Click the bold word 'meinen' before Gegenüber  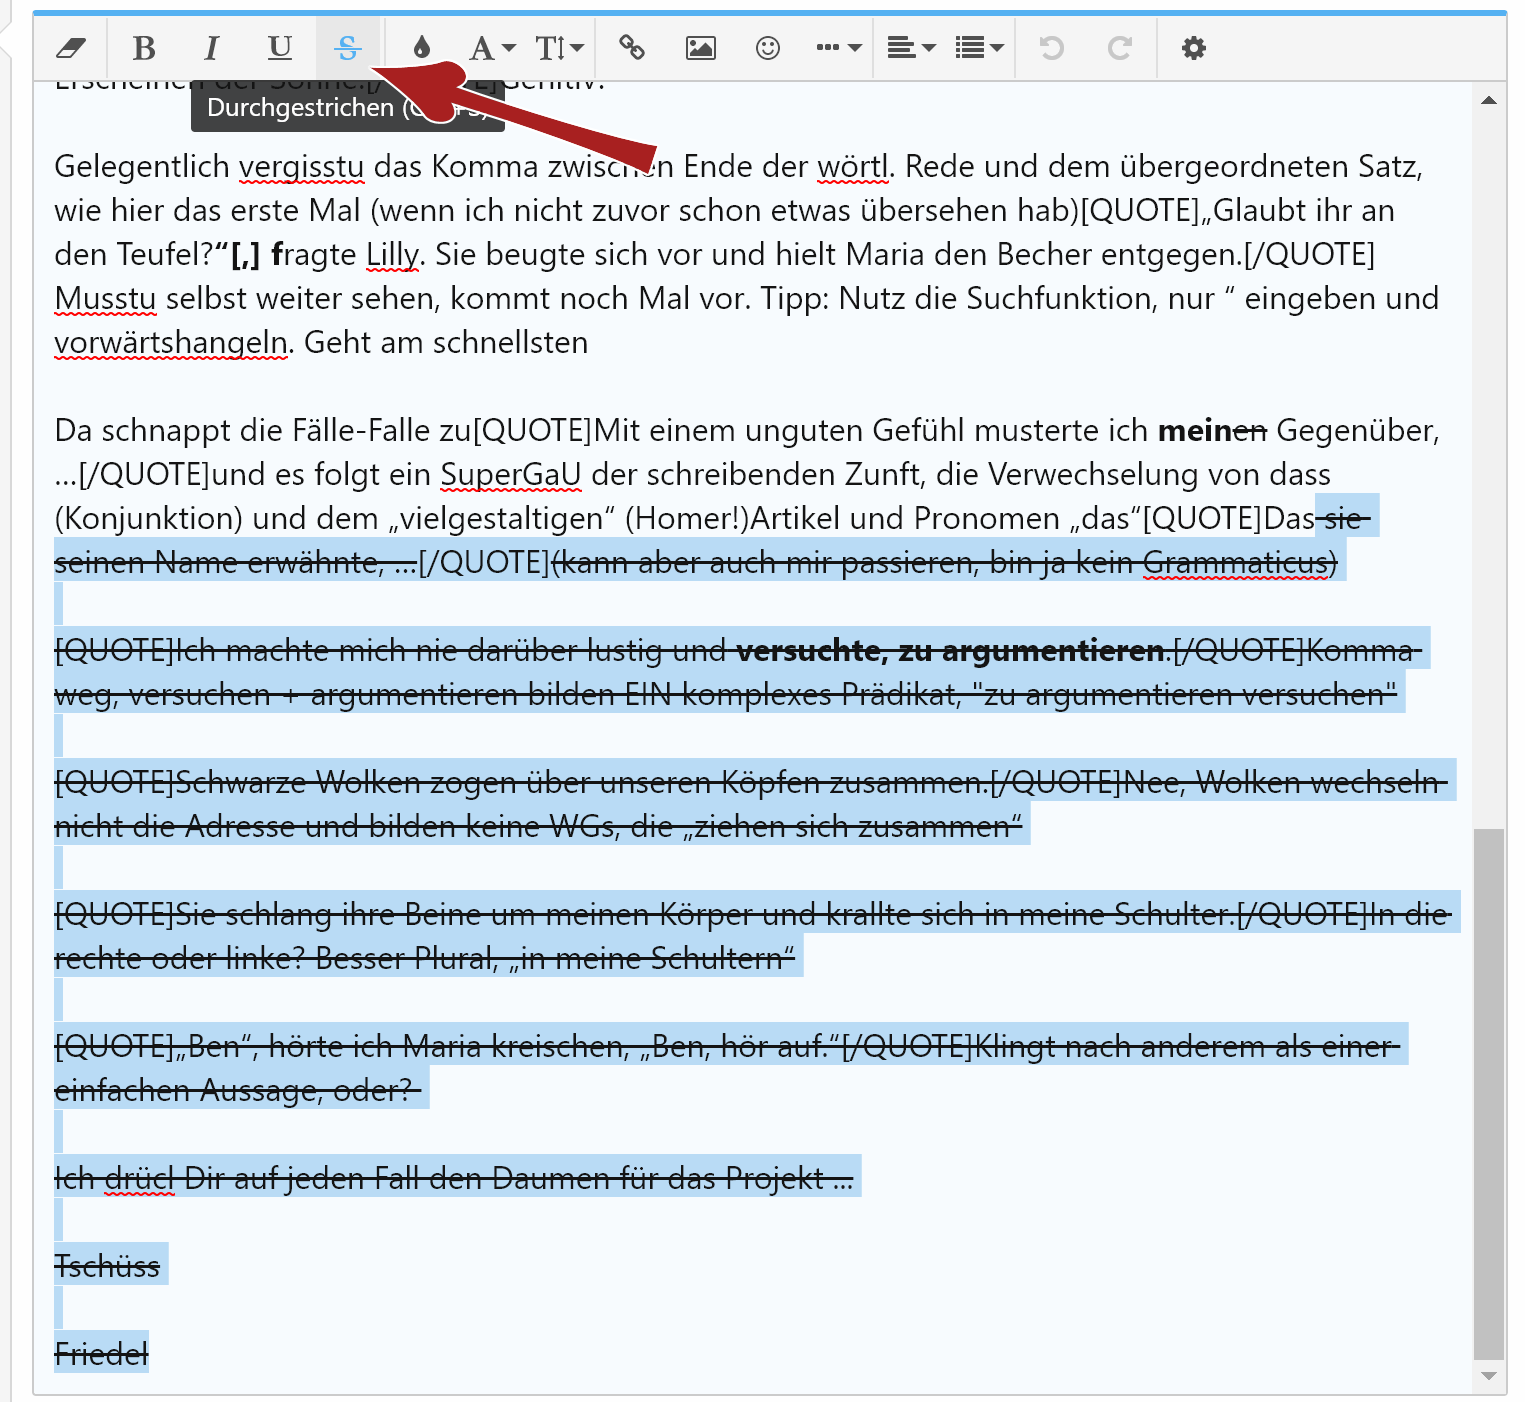tap(1212, 431)
